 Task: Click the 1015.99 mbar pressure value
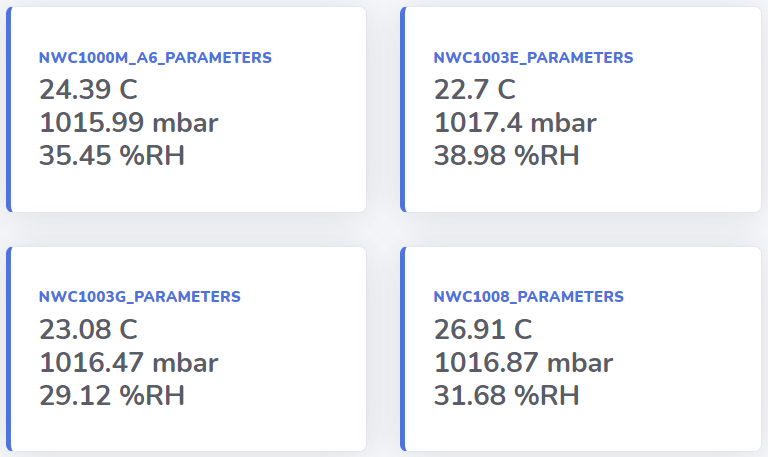click(128, 122)
